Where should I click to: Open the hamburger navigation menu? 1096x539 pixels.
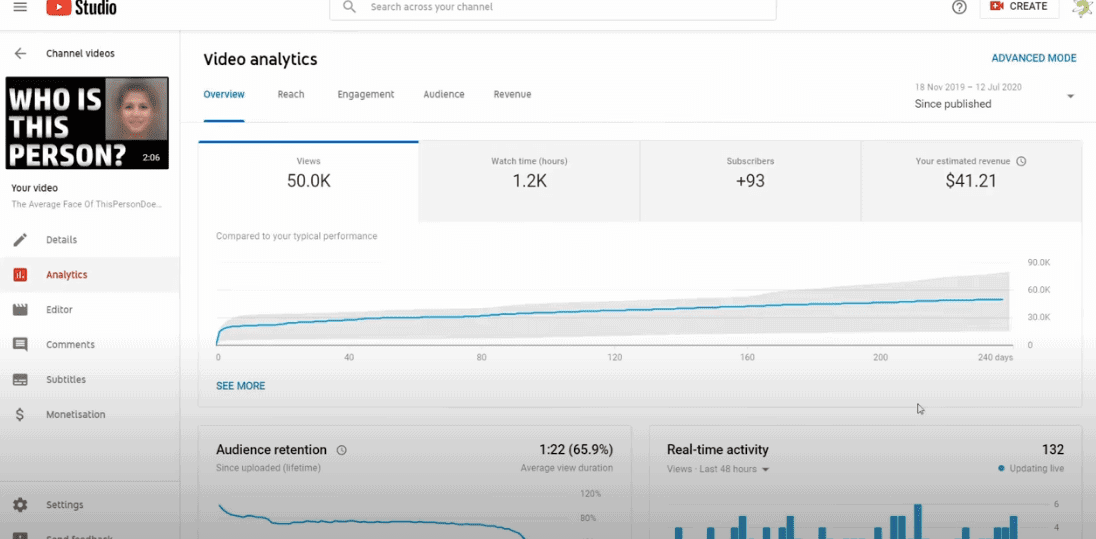coord(20,6)
